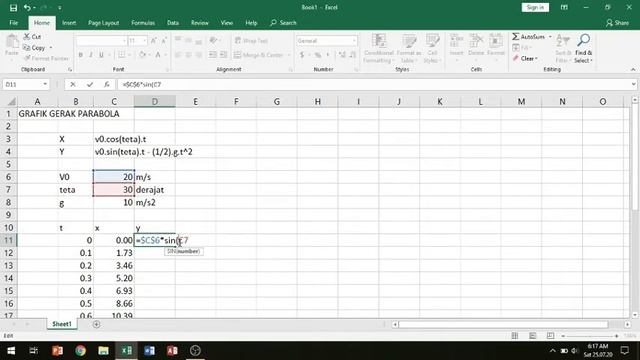
Task: Open Excel from the Windows taskbar
Action: click(x=127, y=351)
